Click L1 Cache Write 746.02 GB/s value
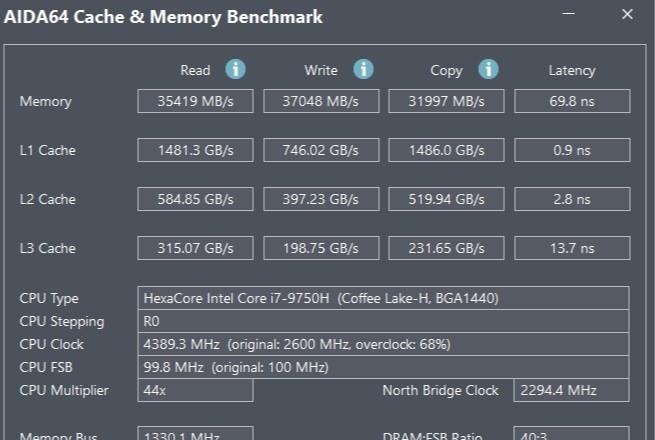The image size is (655, 440). click(x=321, y=150)
